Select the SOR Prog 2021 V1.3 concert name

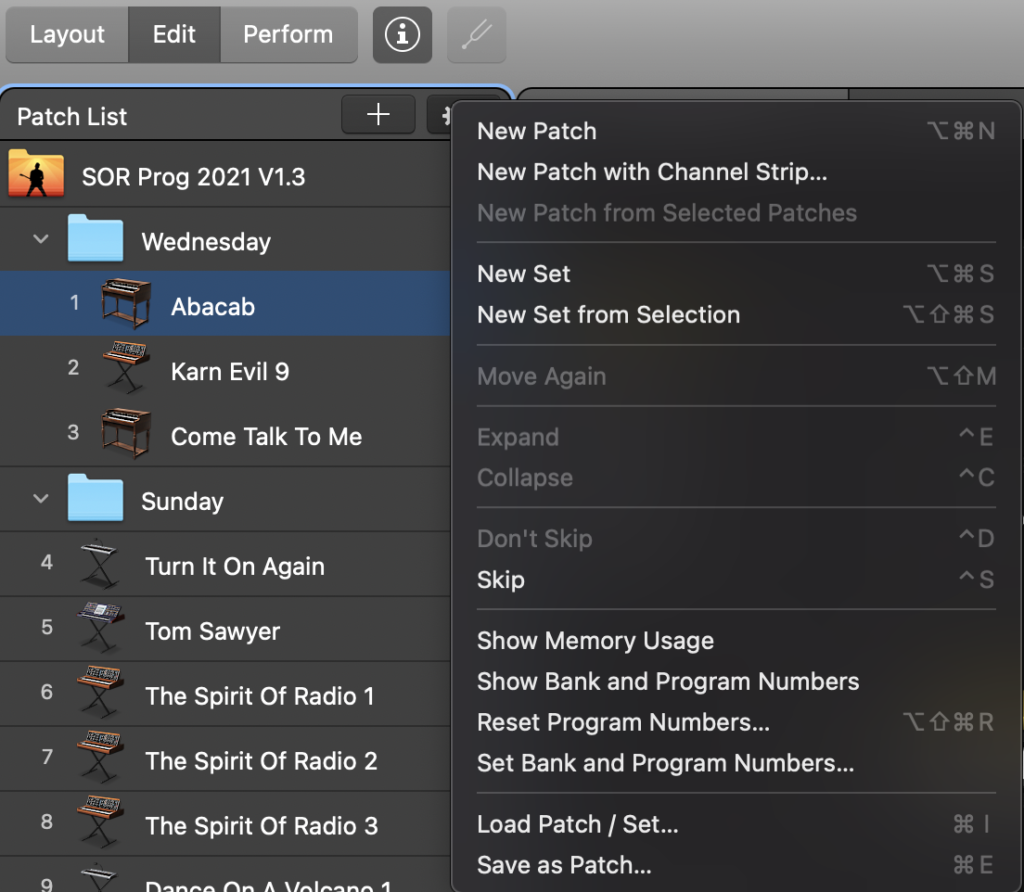click(x=193, y=177)
